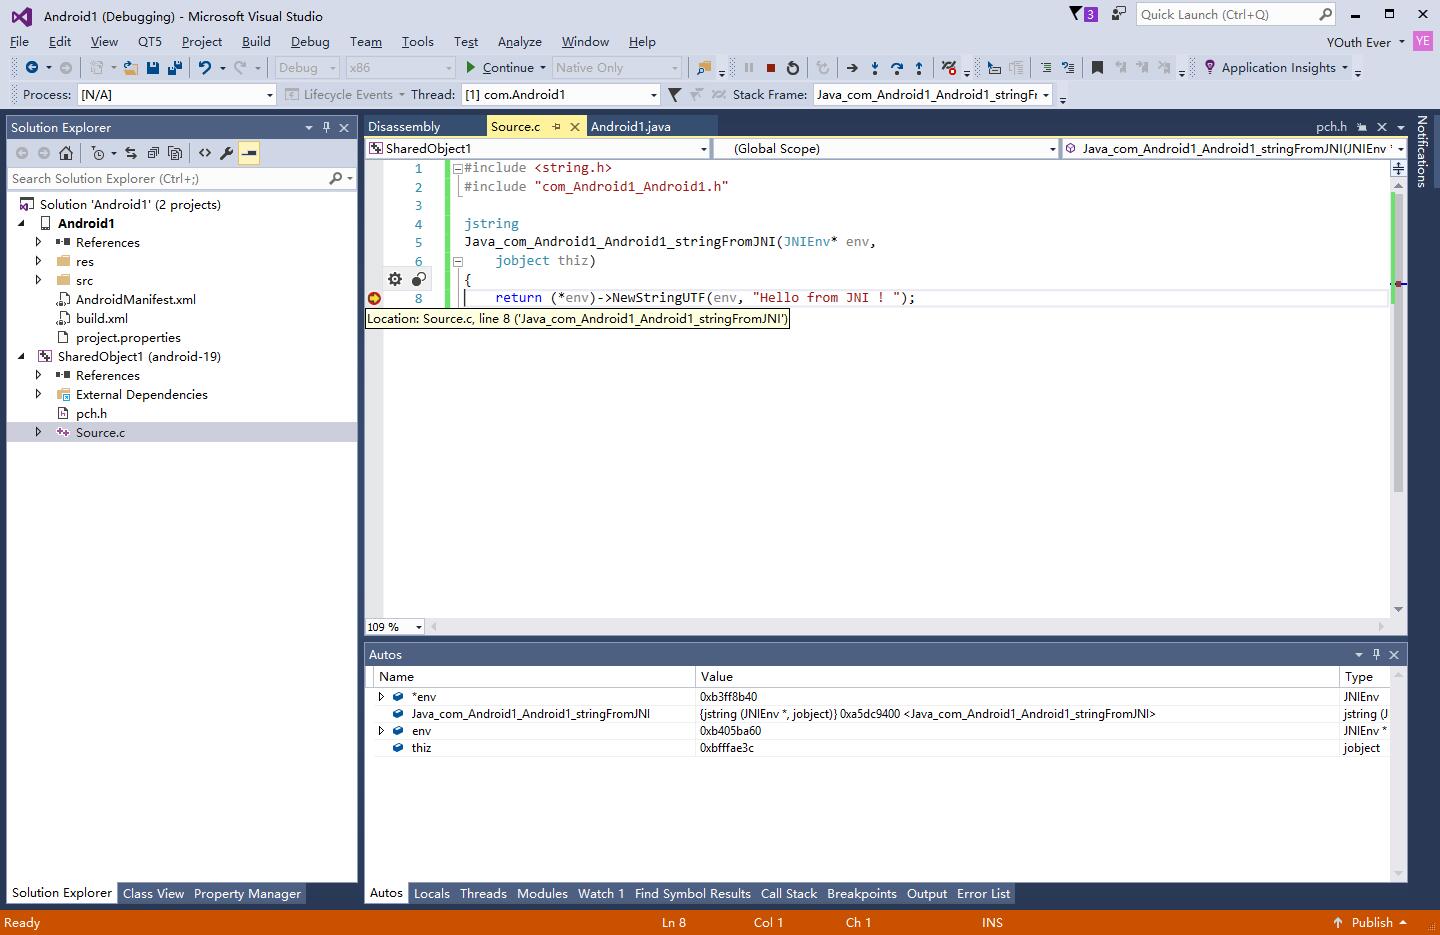This screenshot has height=935, width=1440.
Task: Click the Comment out selected lines icon
Action: (x=1045, y=68)
